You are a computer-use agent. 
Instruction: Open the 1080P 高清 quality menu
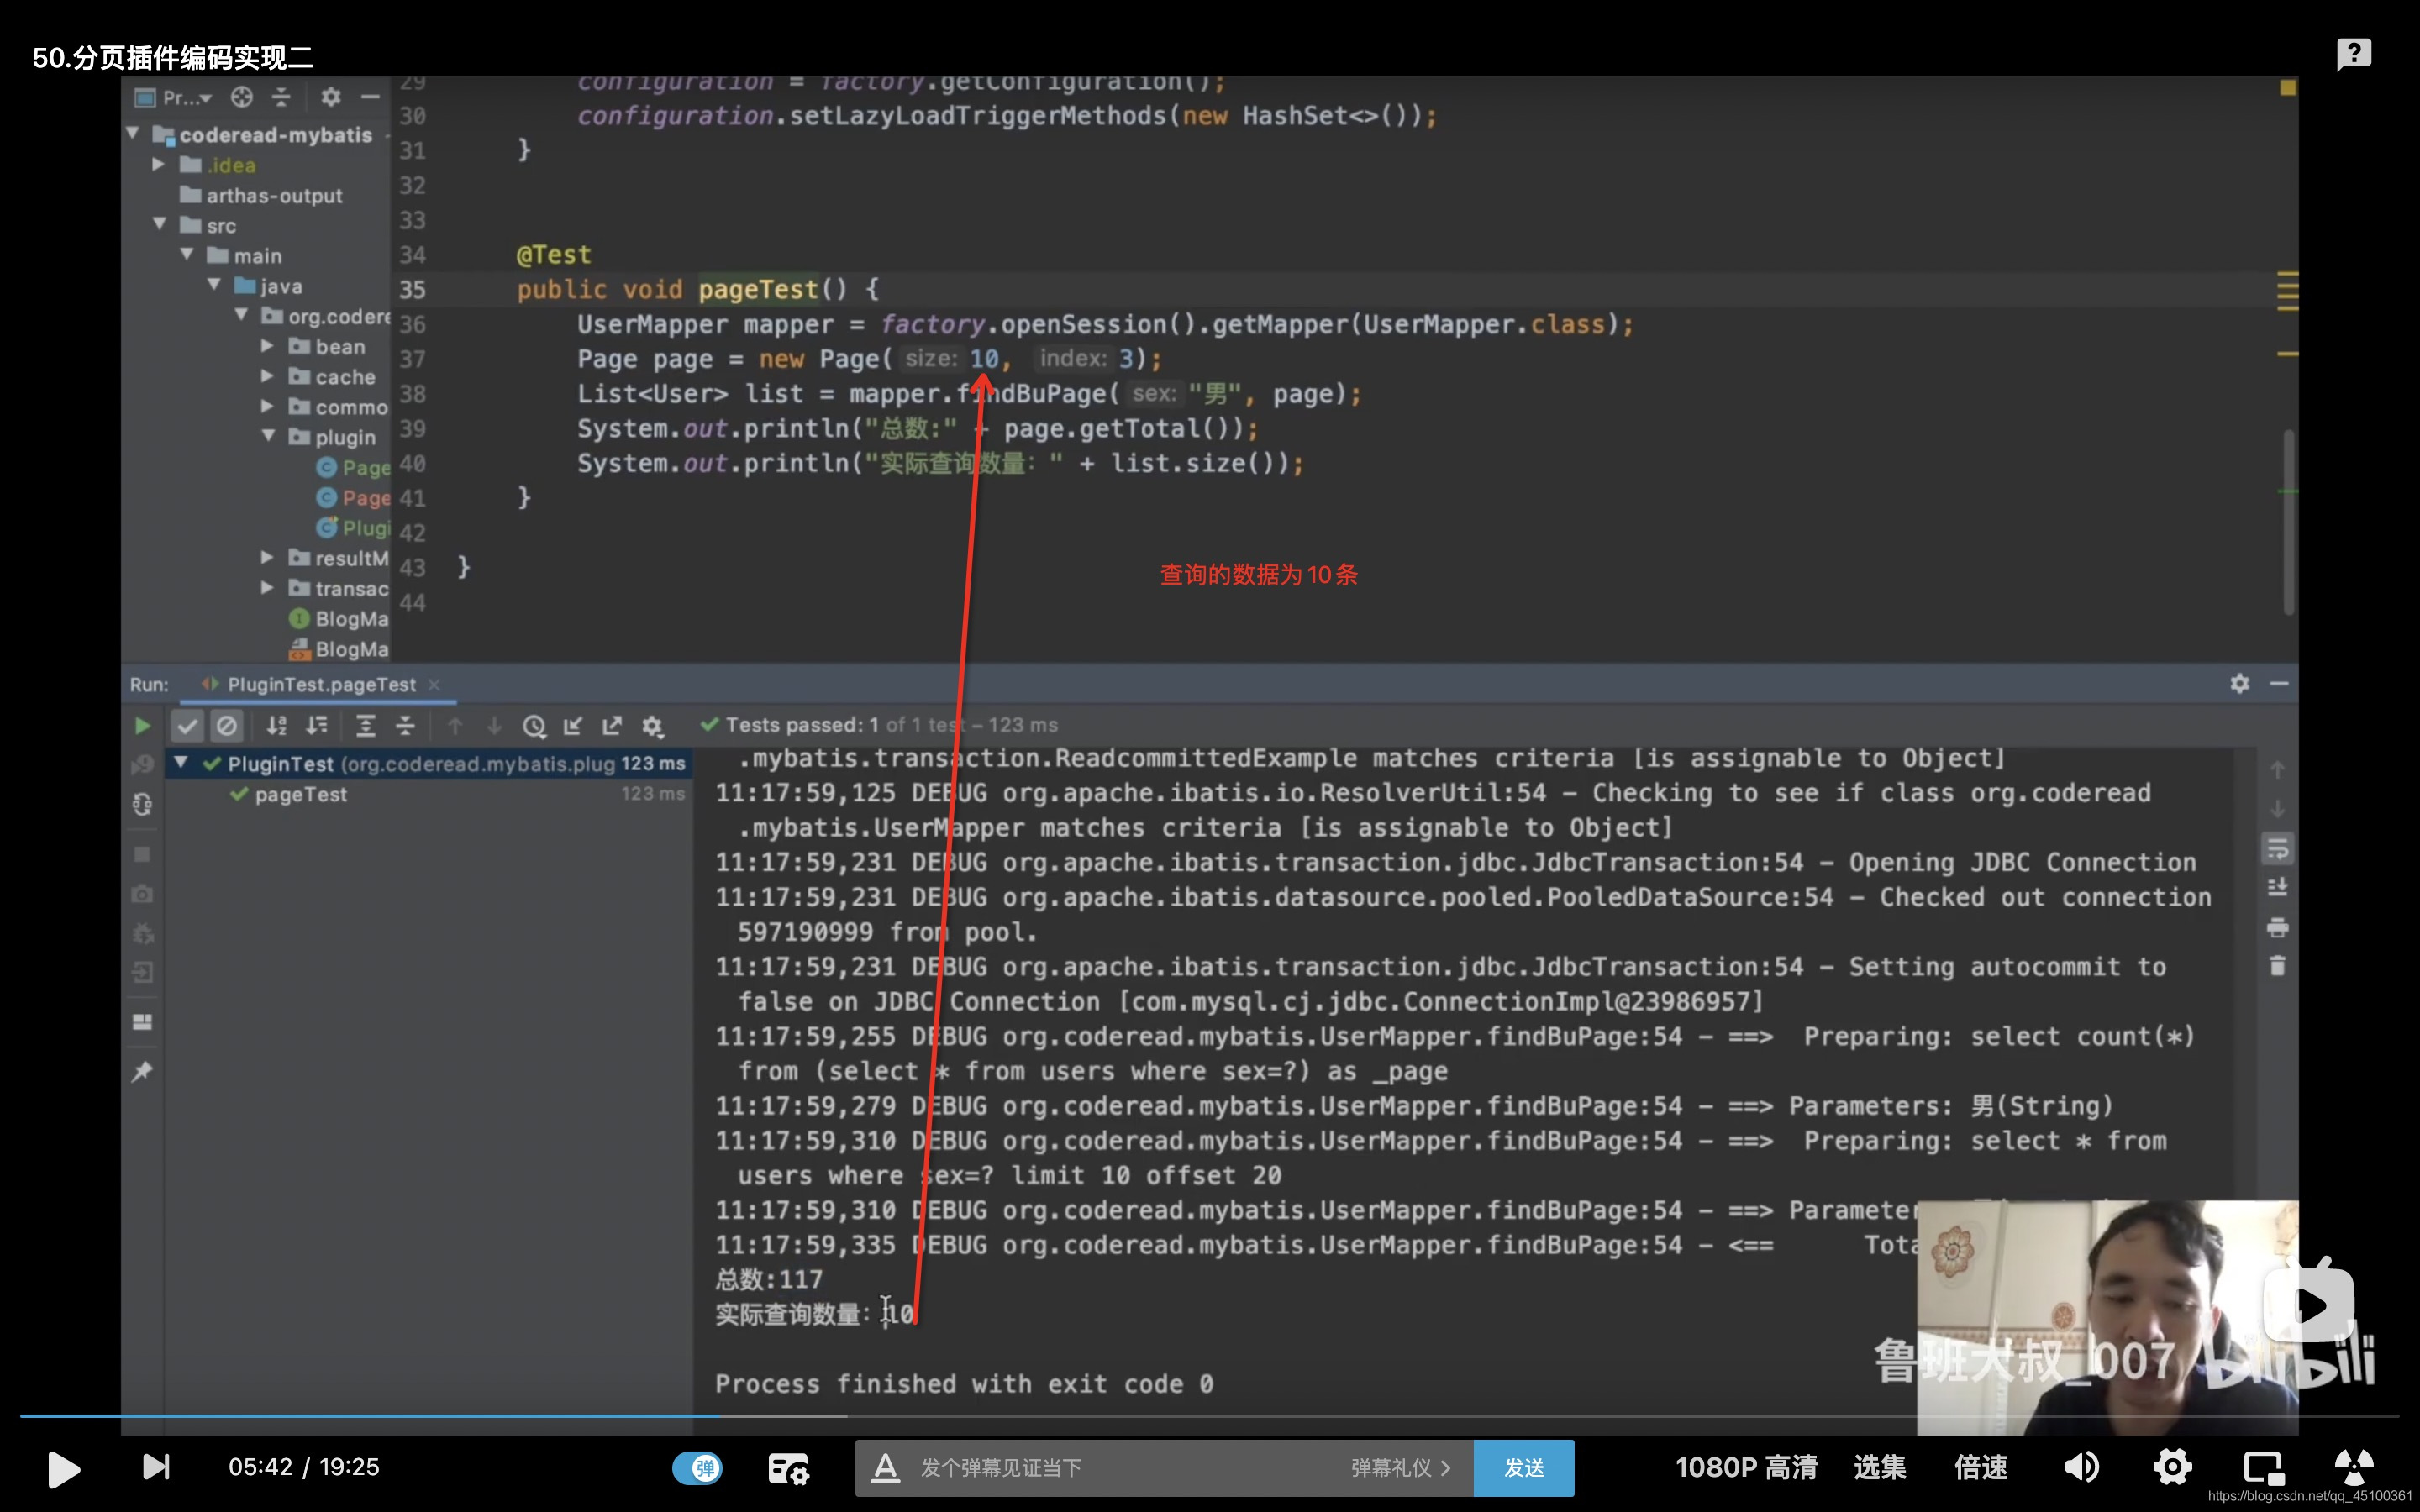(1746, 1468)
